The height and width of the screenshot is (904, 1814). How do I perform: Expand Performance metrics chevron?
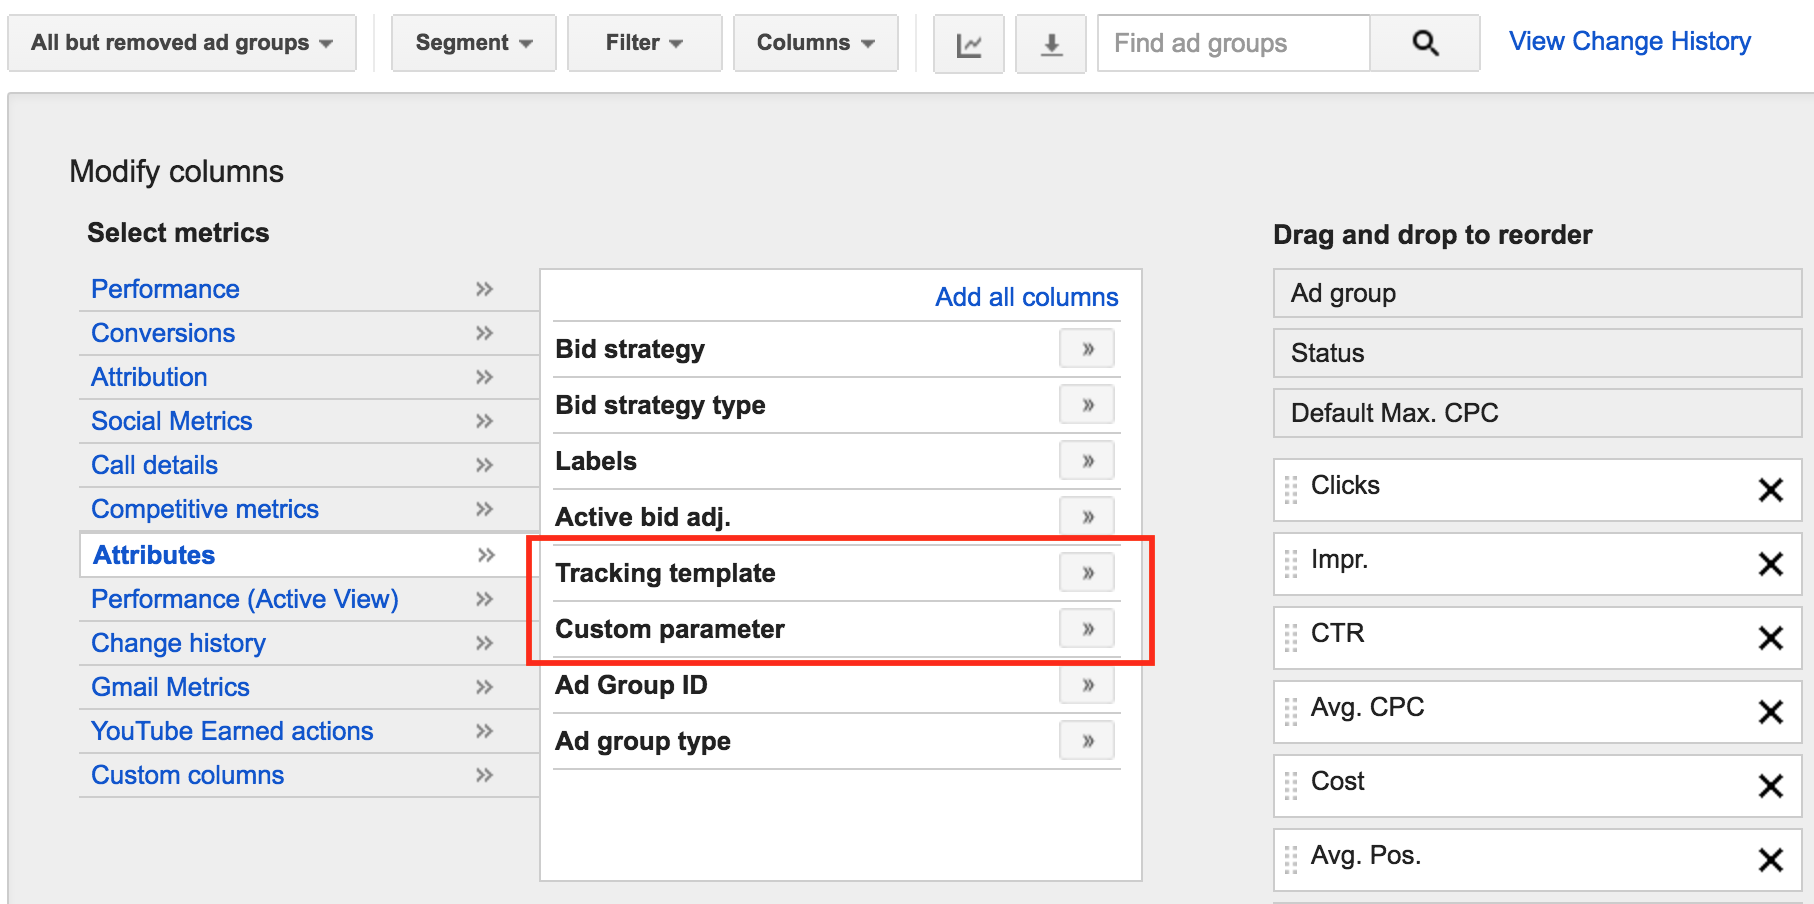[x=485, y=289]
